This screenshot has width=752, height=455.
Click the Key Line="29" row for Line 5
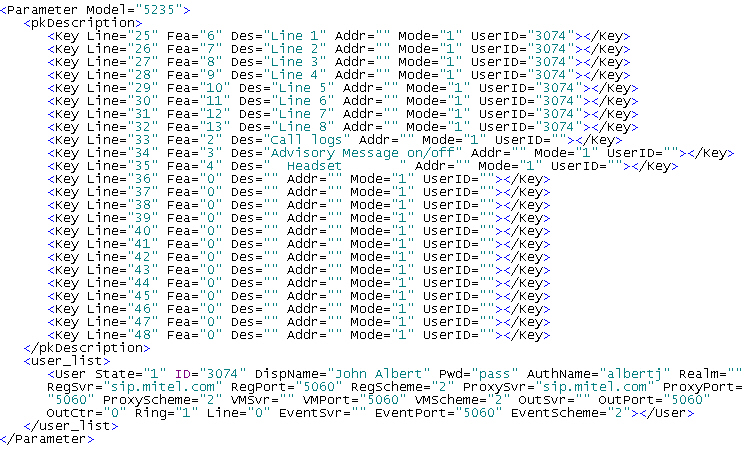tap(342, 88)
